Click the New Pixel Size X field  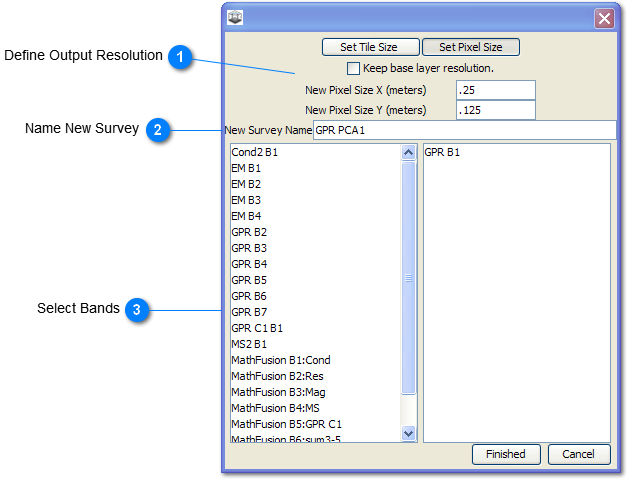coord(495,90)
